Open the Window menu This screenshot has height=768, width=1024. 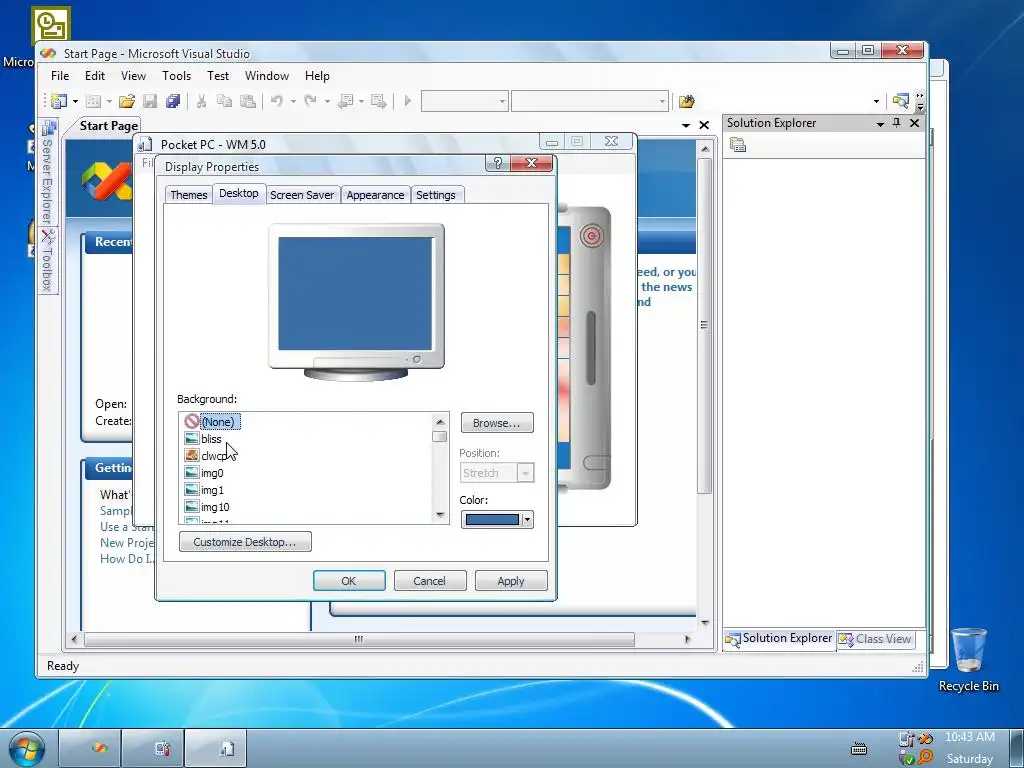click(x=266, y=76)
